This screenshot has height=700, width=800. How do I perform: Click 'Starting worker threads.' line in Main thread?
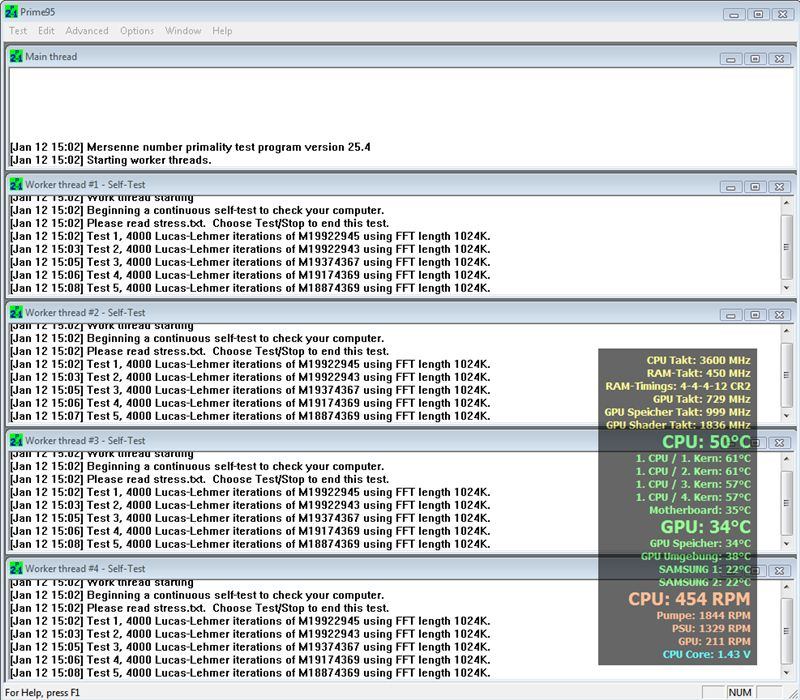[x=111, y=160]
